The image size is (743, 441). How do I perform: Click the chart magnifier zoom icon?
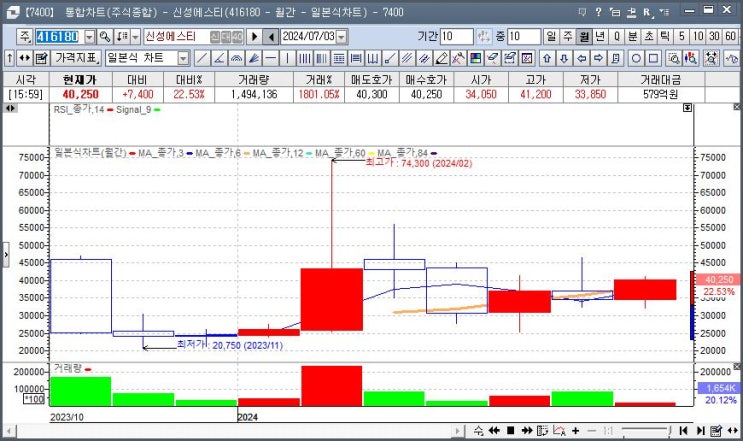(x=673, y=58)
